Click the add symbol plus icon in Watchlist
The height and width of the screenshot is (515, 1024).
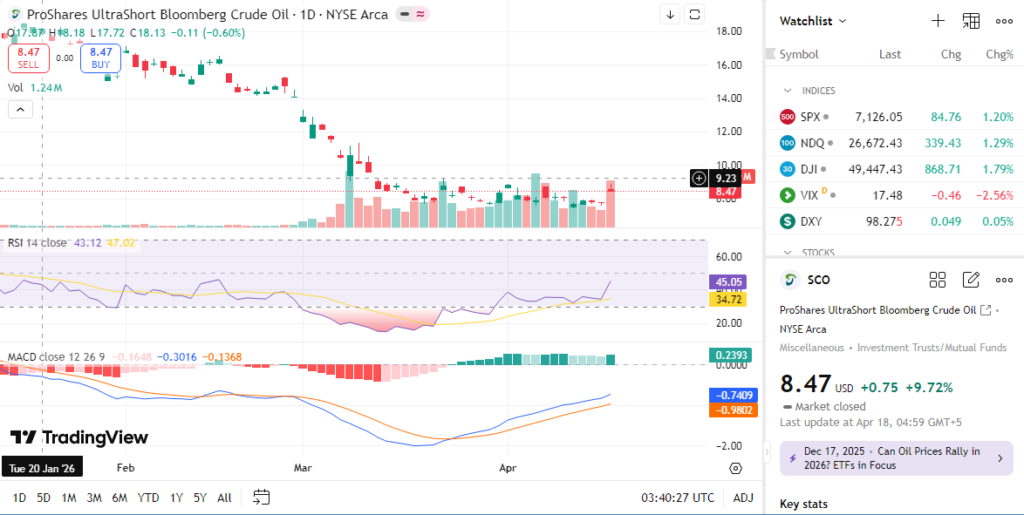[x=938, y=21]
